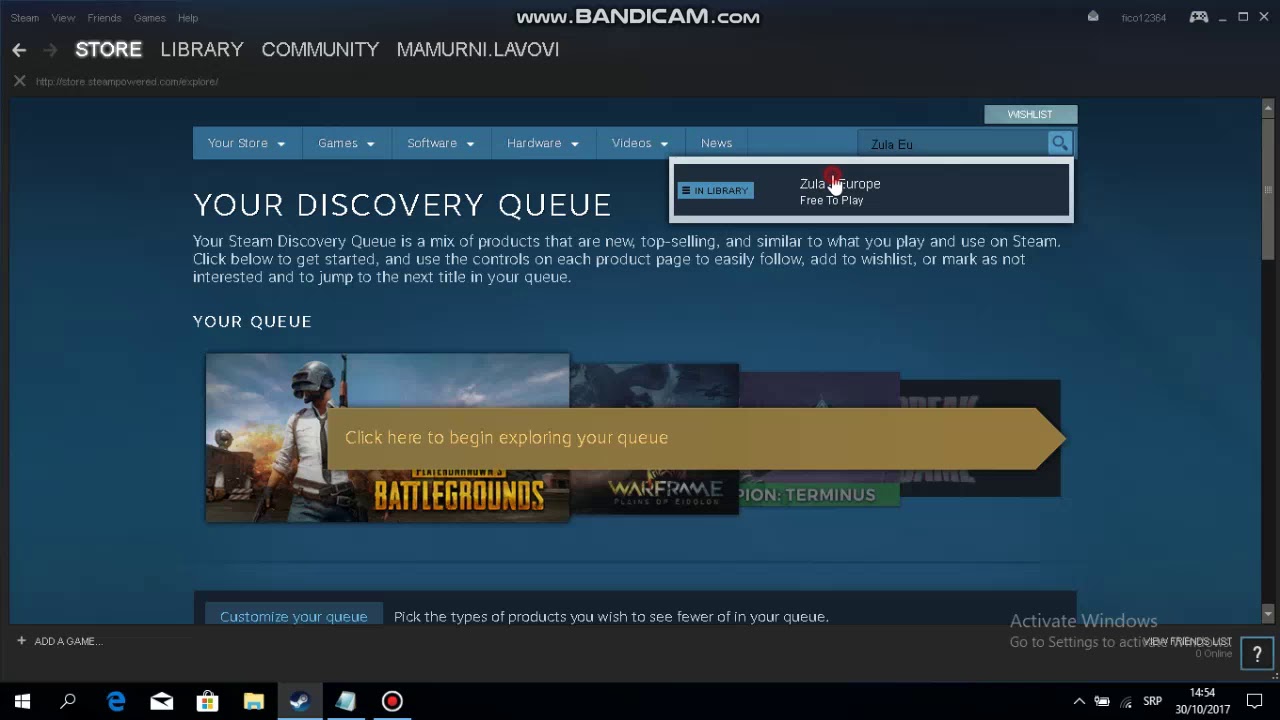
Task: Open the Warframe queue thumbnail
Action: coord(655,439)
